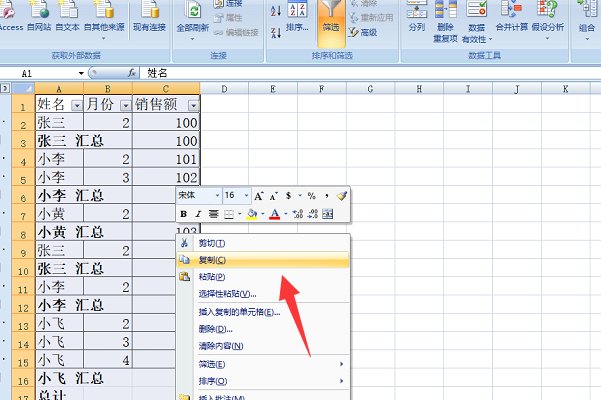Click the Increase Font Size icon
Viewport: 601px width, 400px height.
pyautogui.click(x=259, y=196)
